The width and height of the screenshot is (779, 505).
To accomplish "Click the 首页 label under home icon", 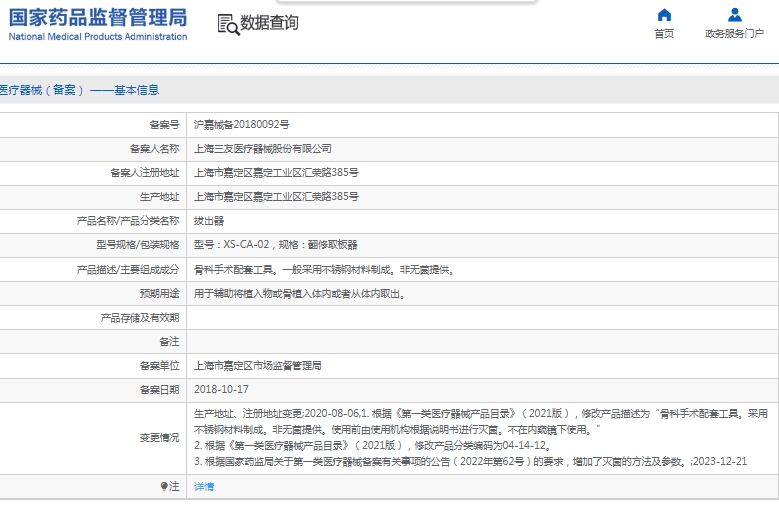I will click(664, 33).
